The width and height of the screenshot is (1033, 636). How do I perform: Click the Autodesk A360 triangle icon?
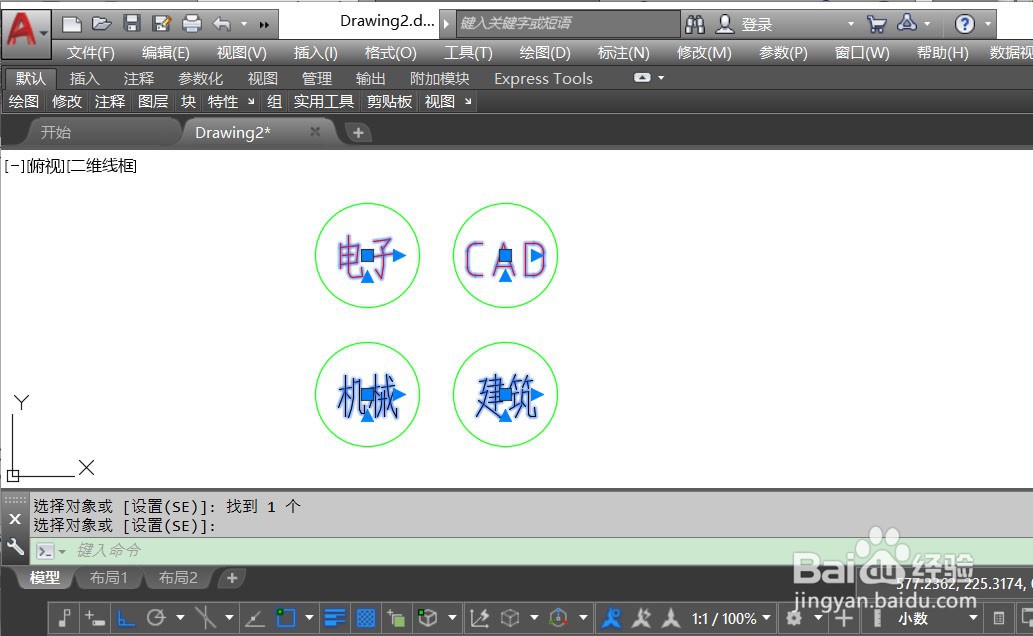click(907, 24)
